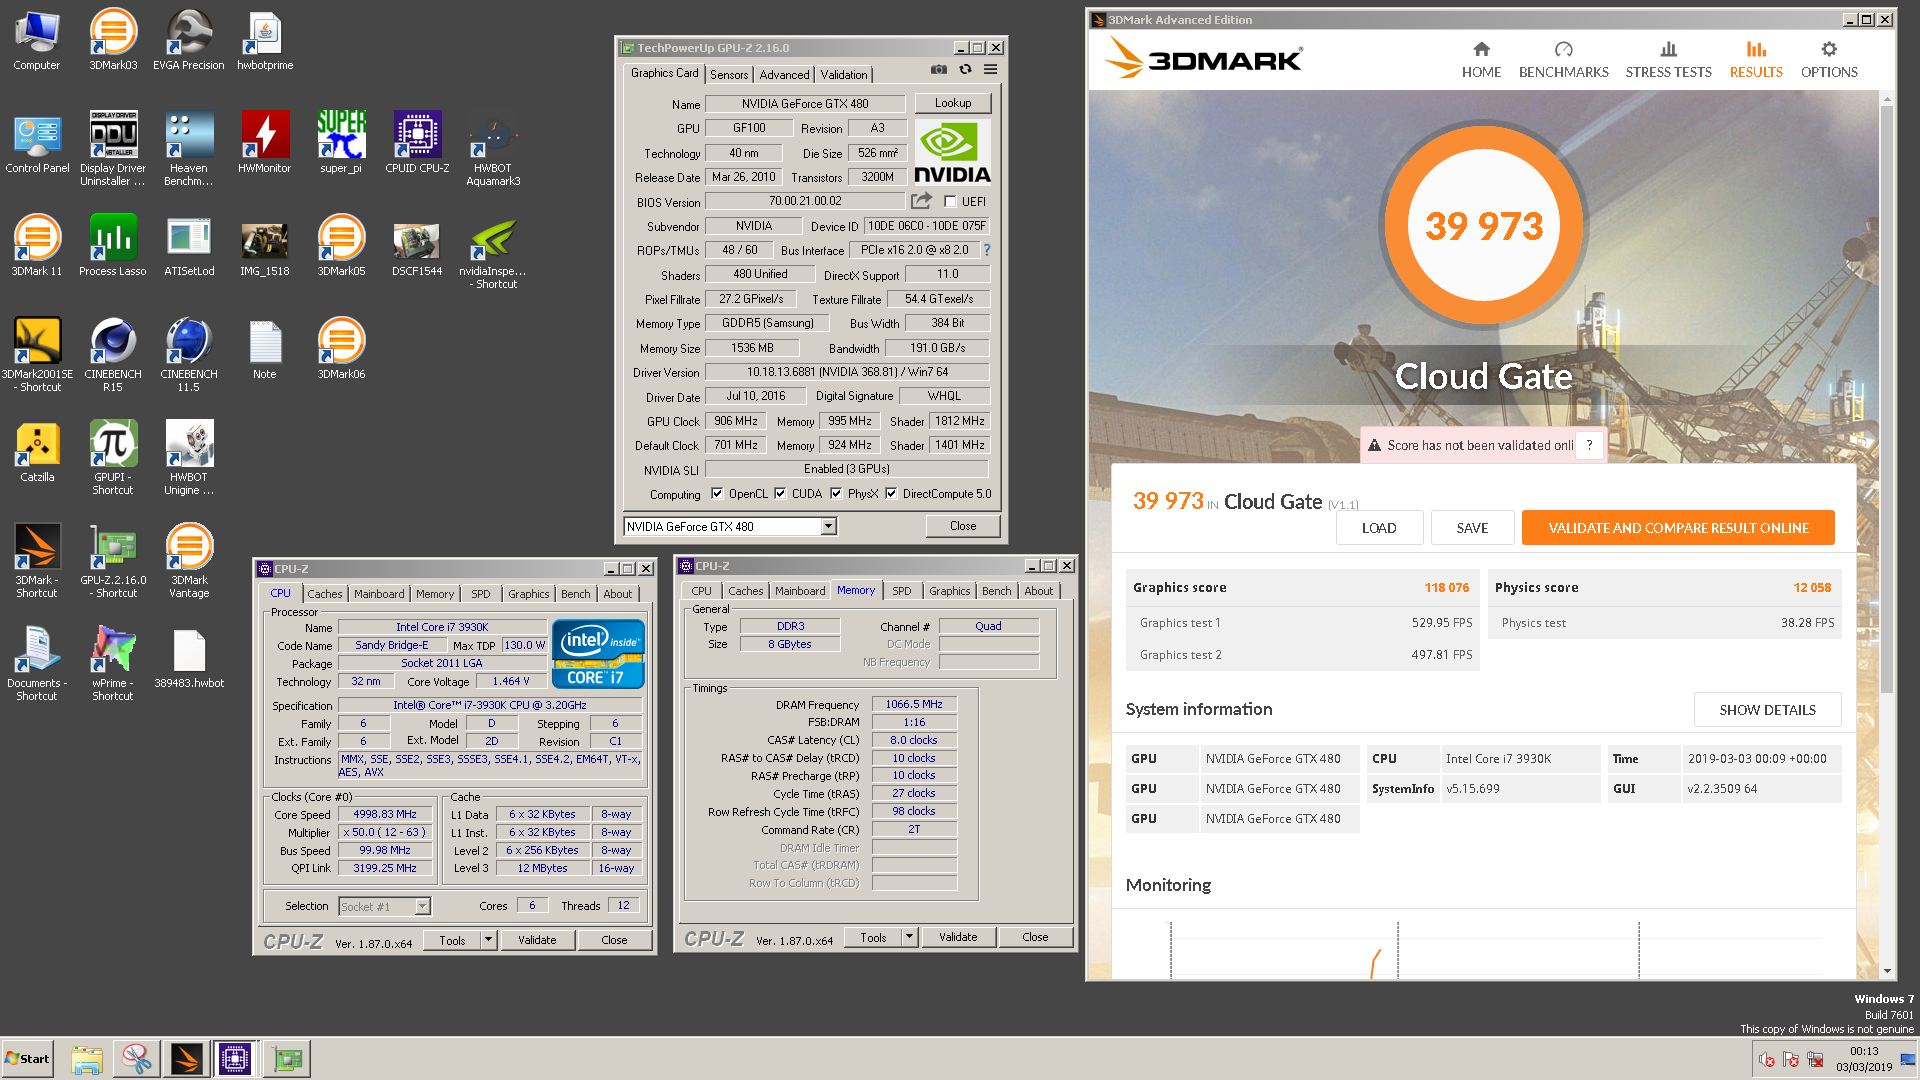The height and width of the screenshot is (1080, 1920).
Task: Open GPU-Z hamburger menu icon
Action: [990, 70]
